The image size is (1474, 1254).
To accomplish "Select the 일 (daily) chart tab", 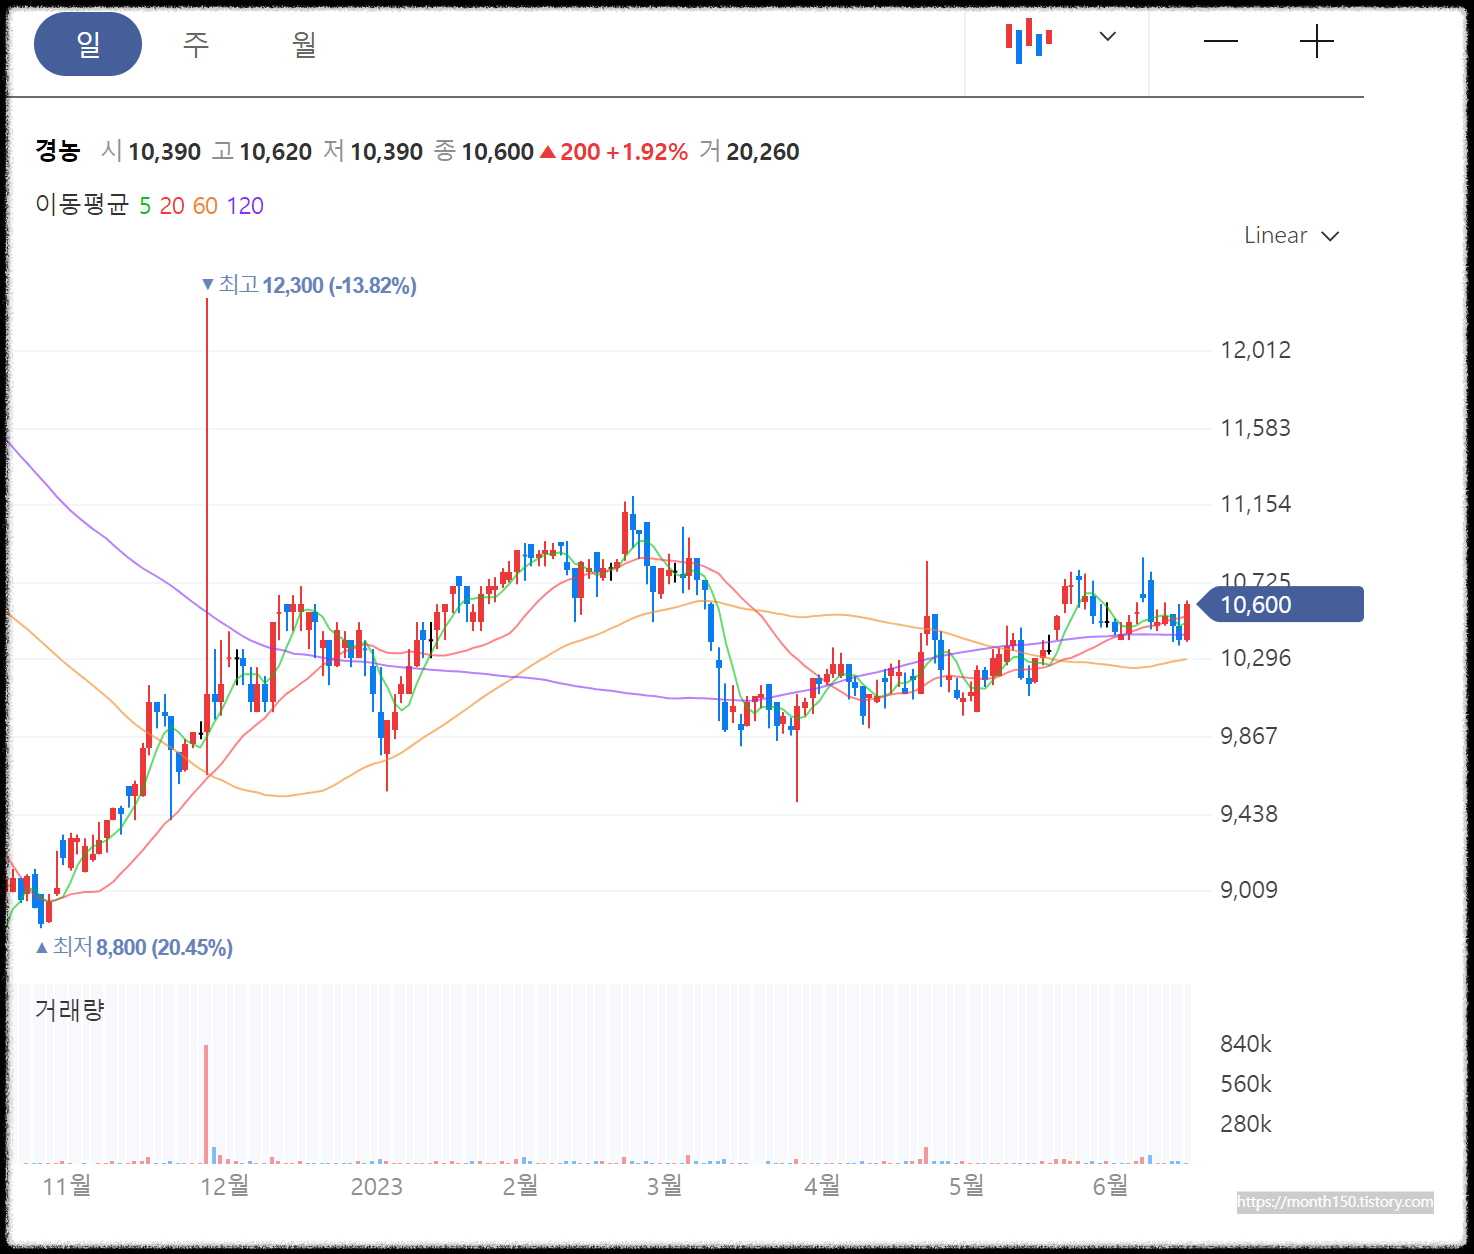I will coord(88,44).
